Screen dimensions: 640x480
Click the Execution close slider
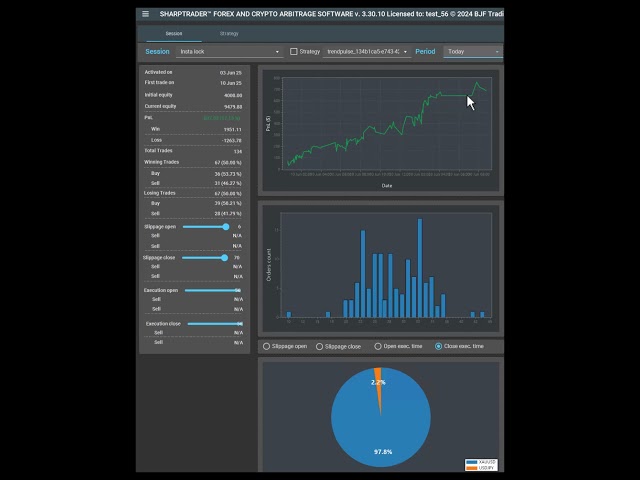point(215,324)
